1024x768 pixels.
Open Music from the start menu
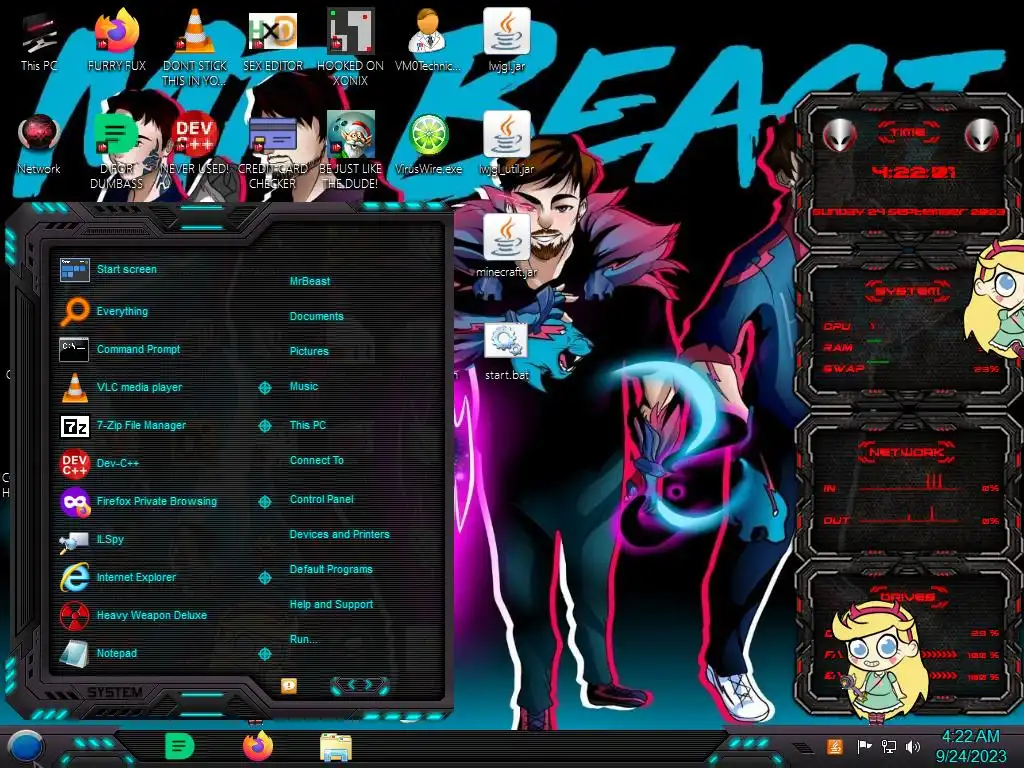304,386
